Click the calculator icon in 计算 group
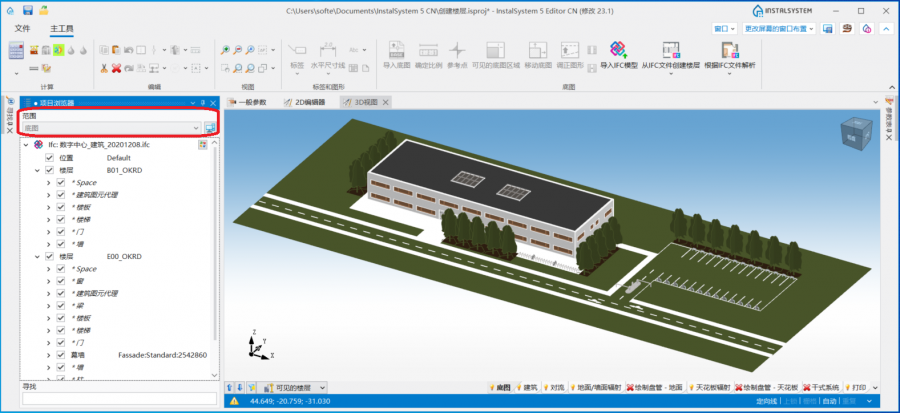 click(16, 50)
